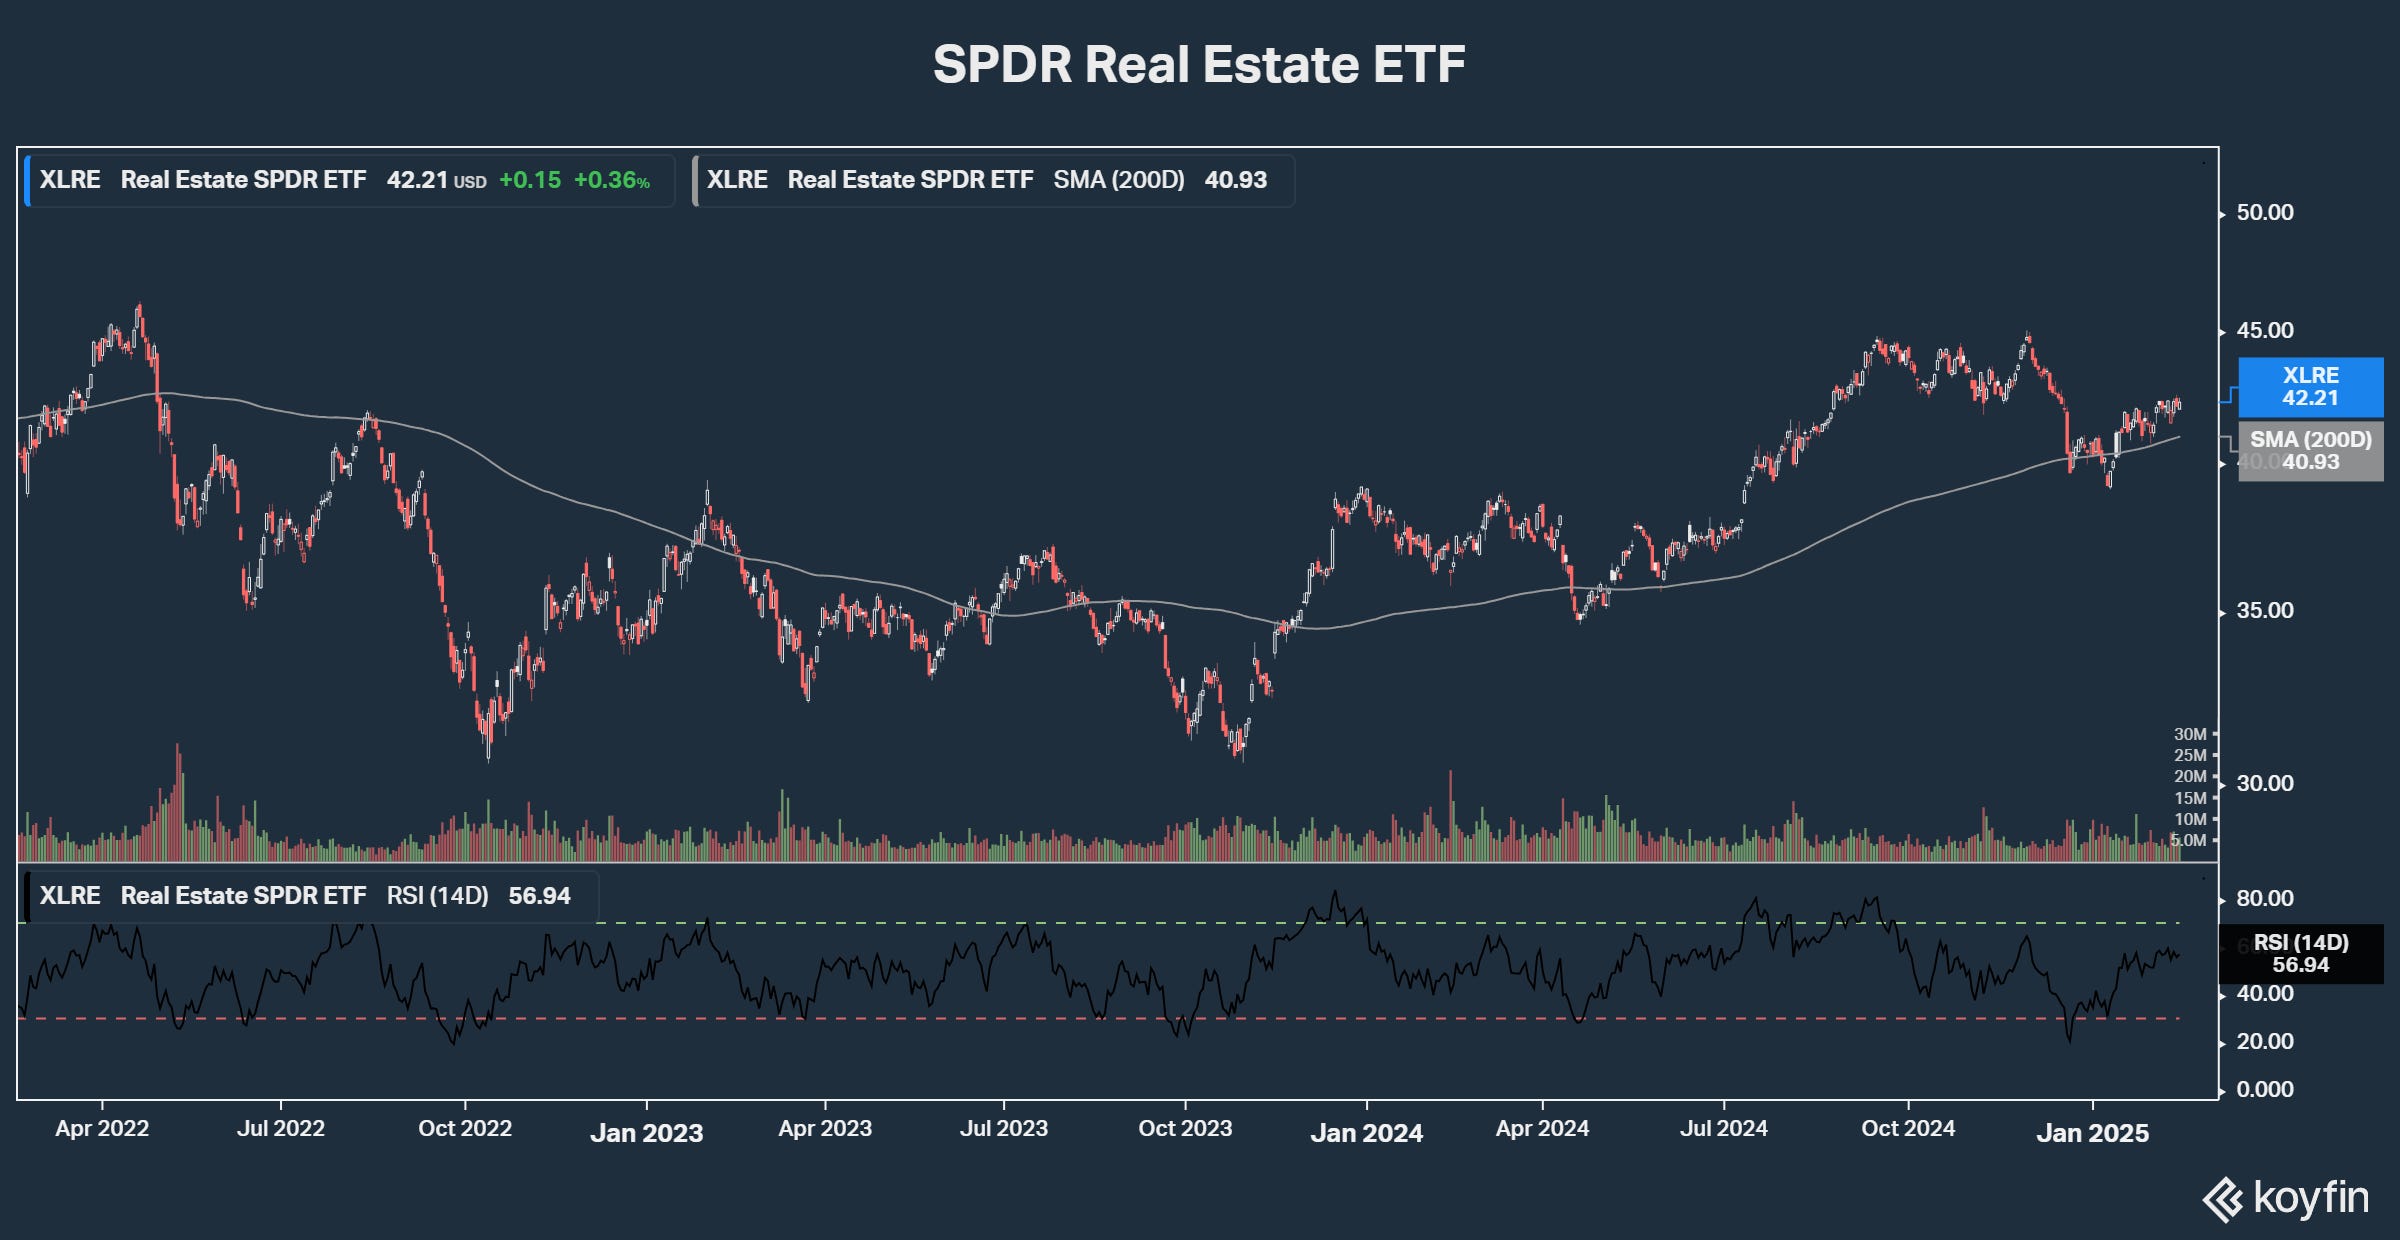Click the +0.15 change value in legend

click(x=530, y=180)
